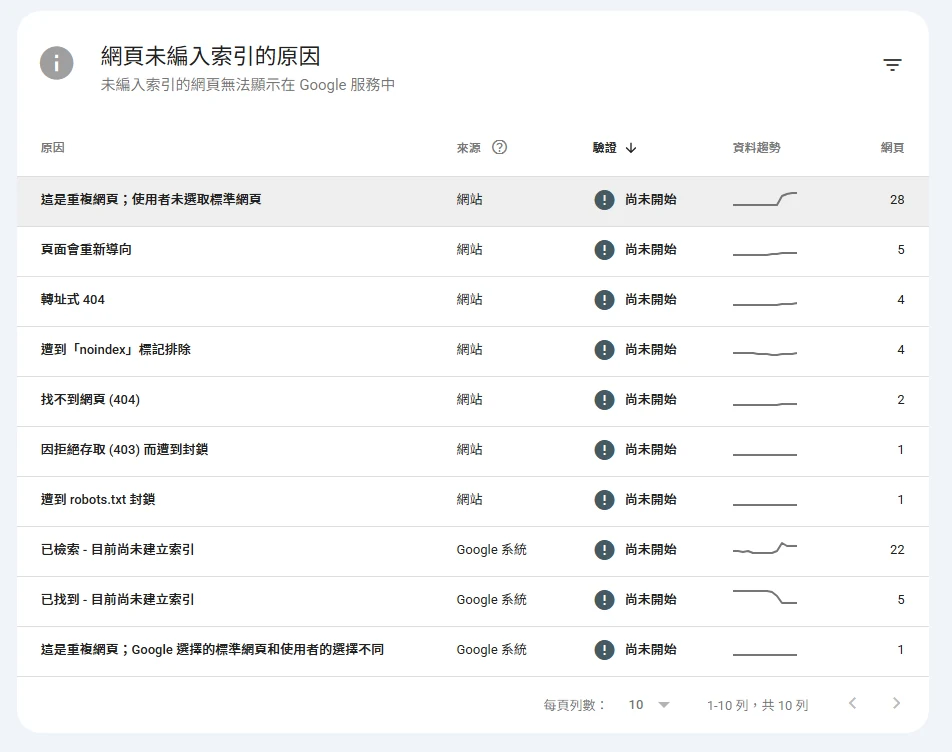Viewport: 952px width, 752px height.
Task: Click page count 5 in 已找到 row
Action: (x=901, y=600)
